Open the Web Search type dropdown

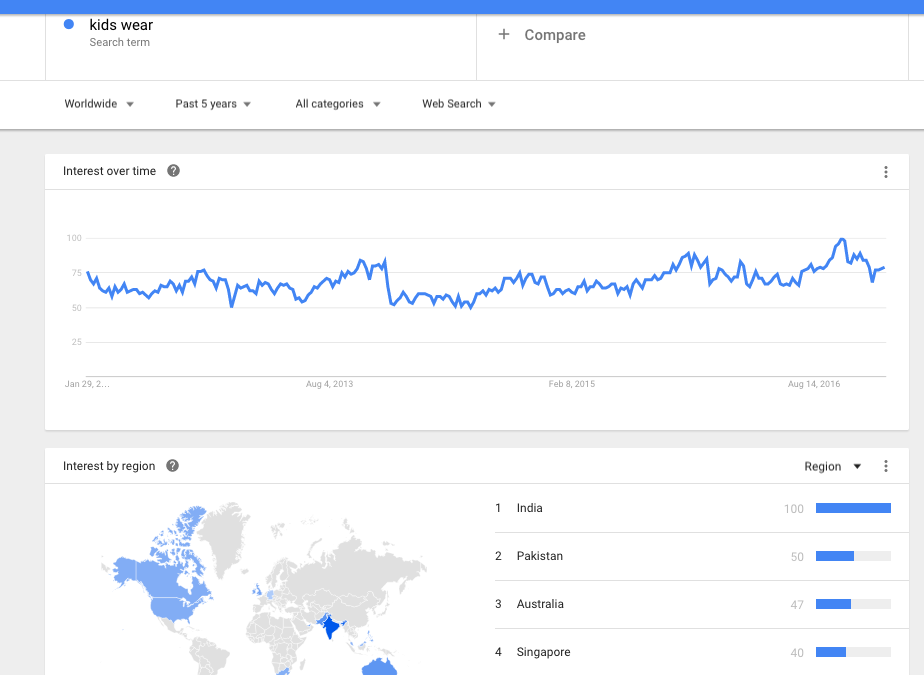pos(458,104)
